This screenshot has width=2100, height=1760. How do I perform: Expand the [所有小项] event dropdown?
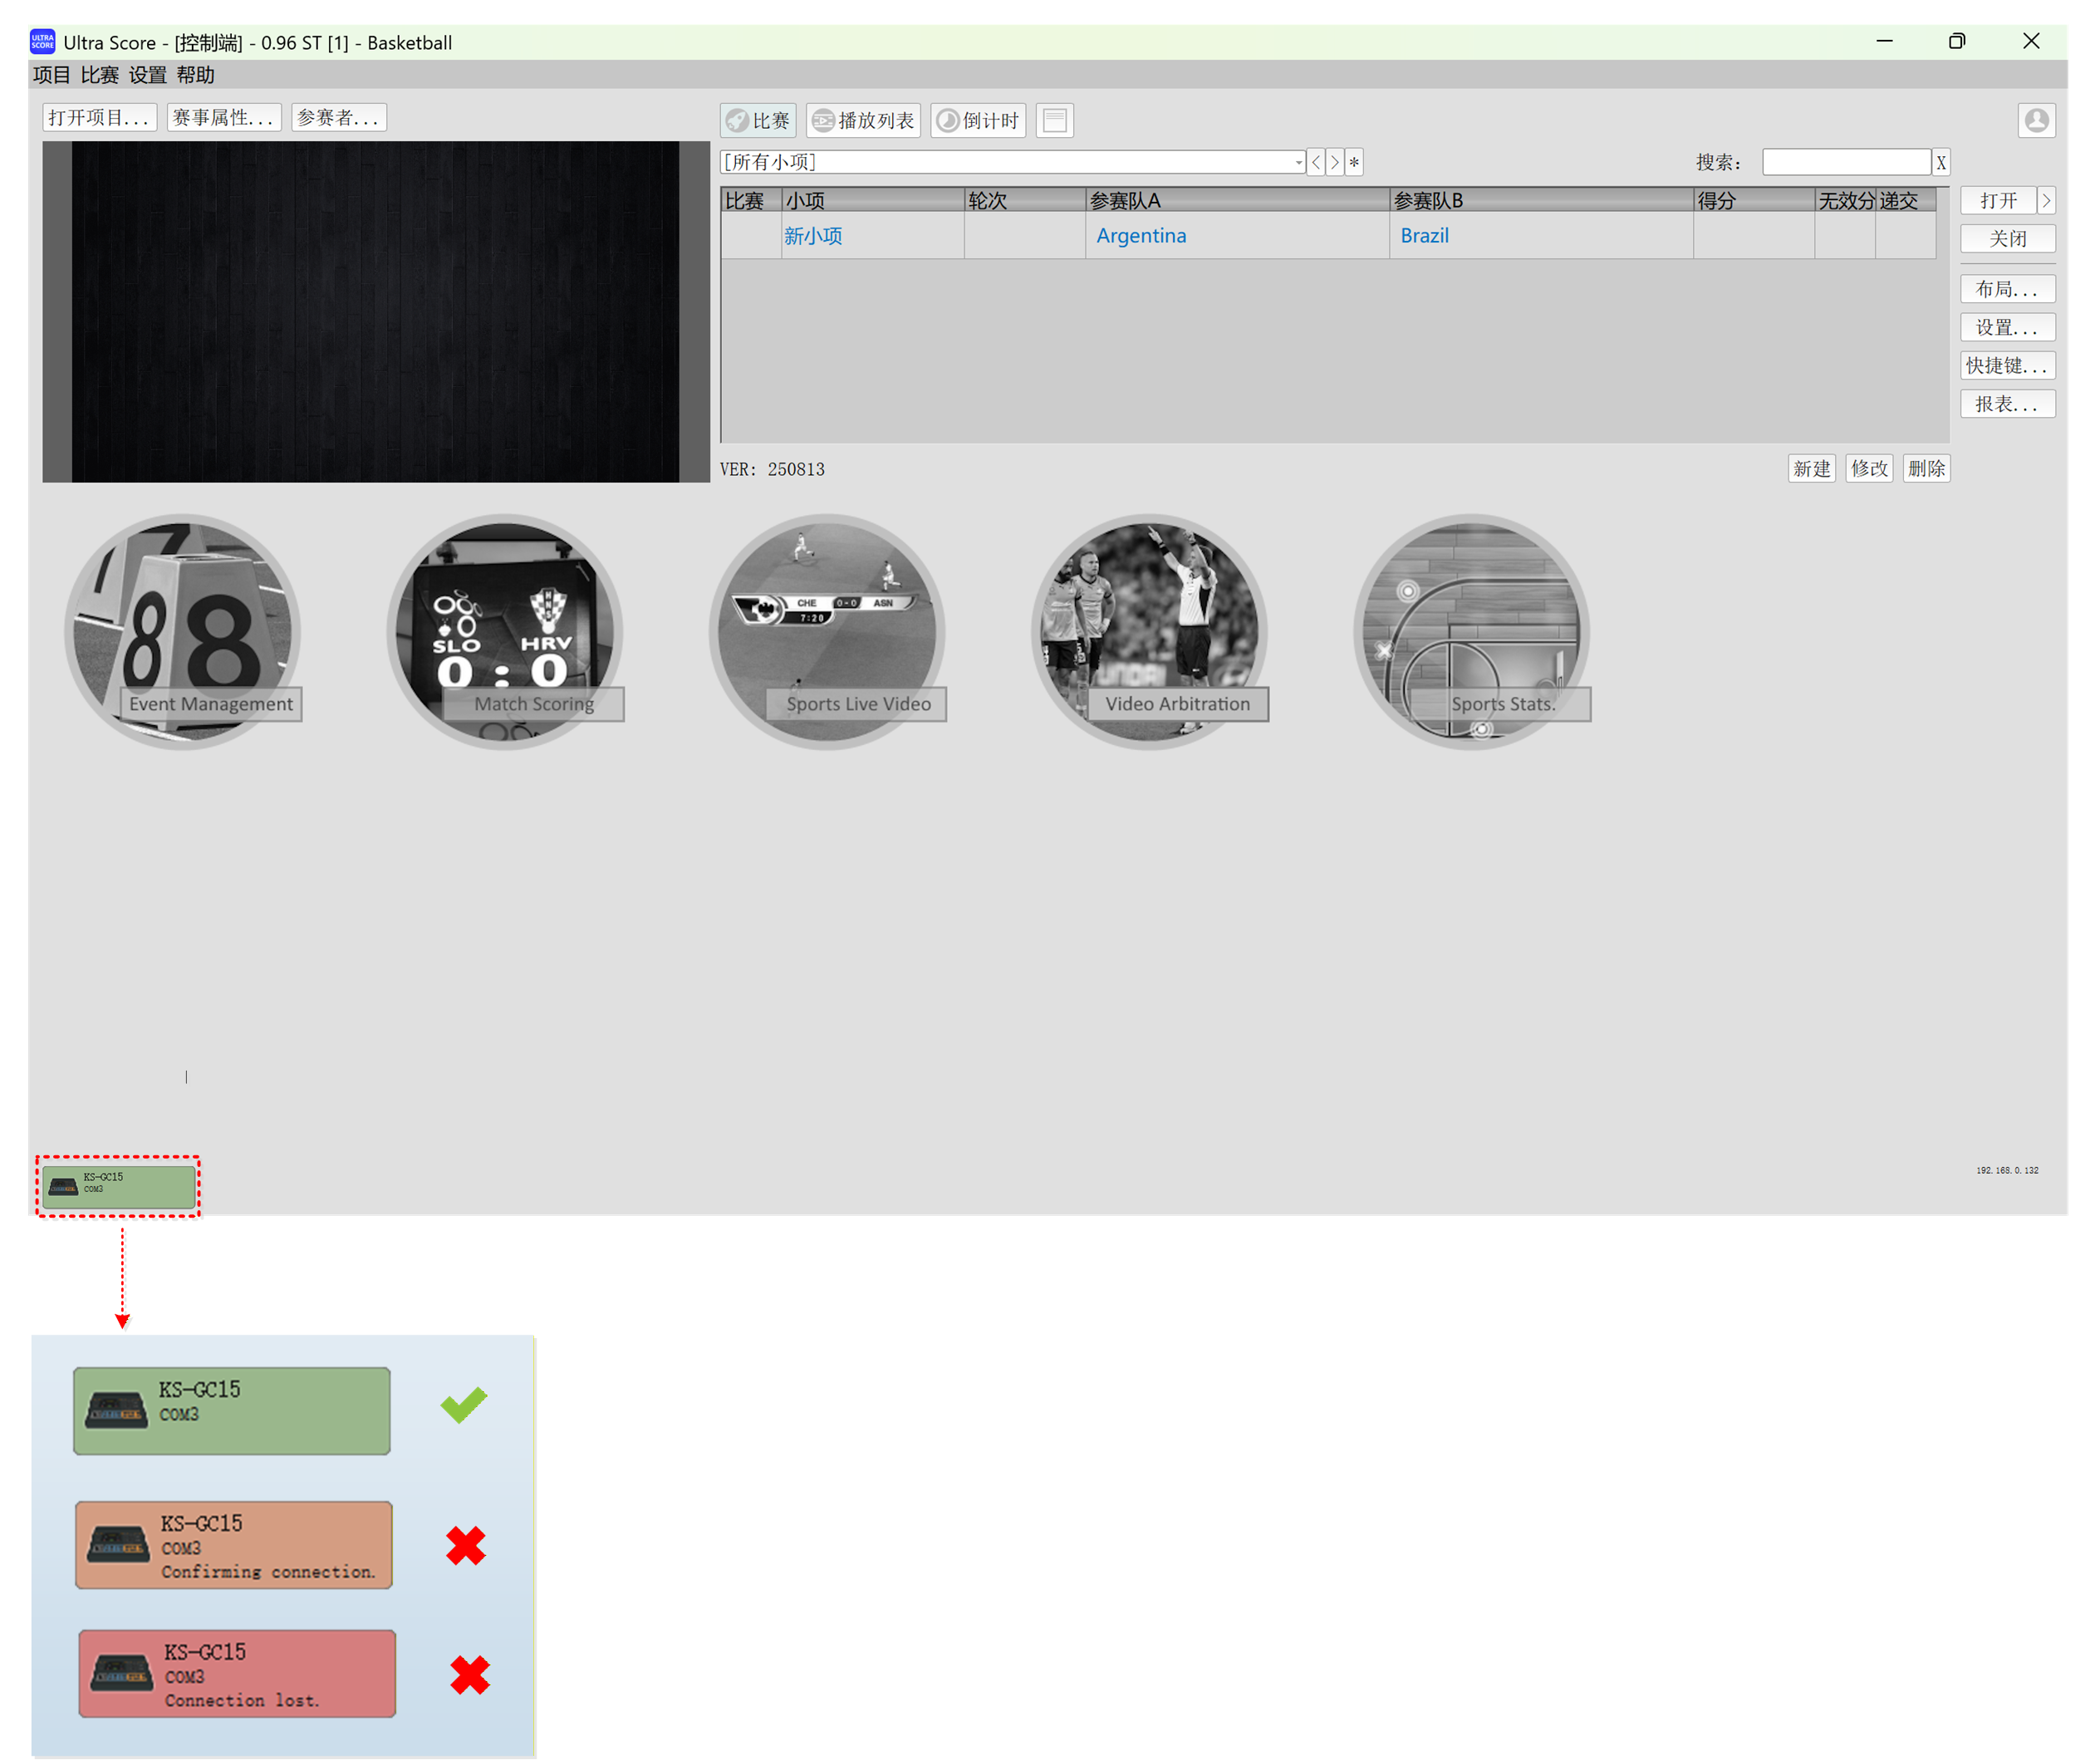pyautogui.click(x=1297, y=162)
